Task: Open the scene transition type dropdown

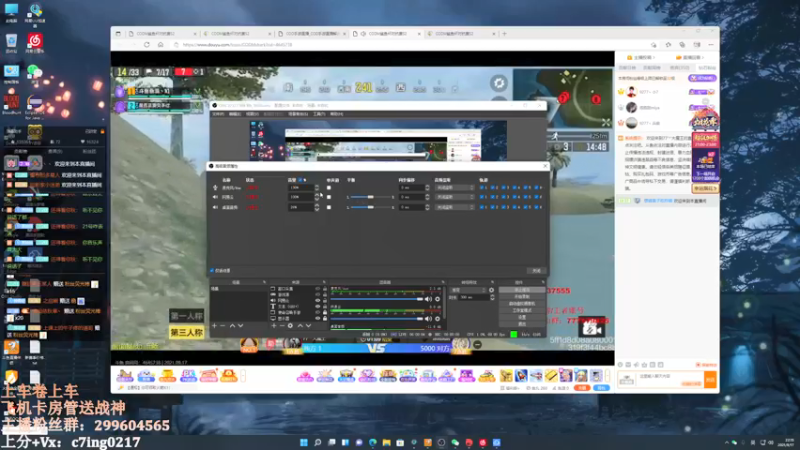Action: click(x=468, y=290)
